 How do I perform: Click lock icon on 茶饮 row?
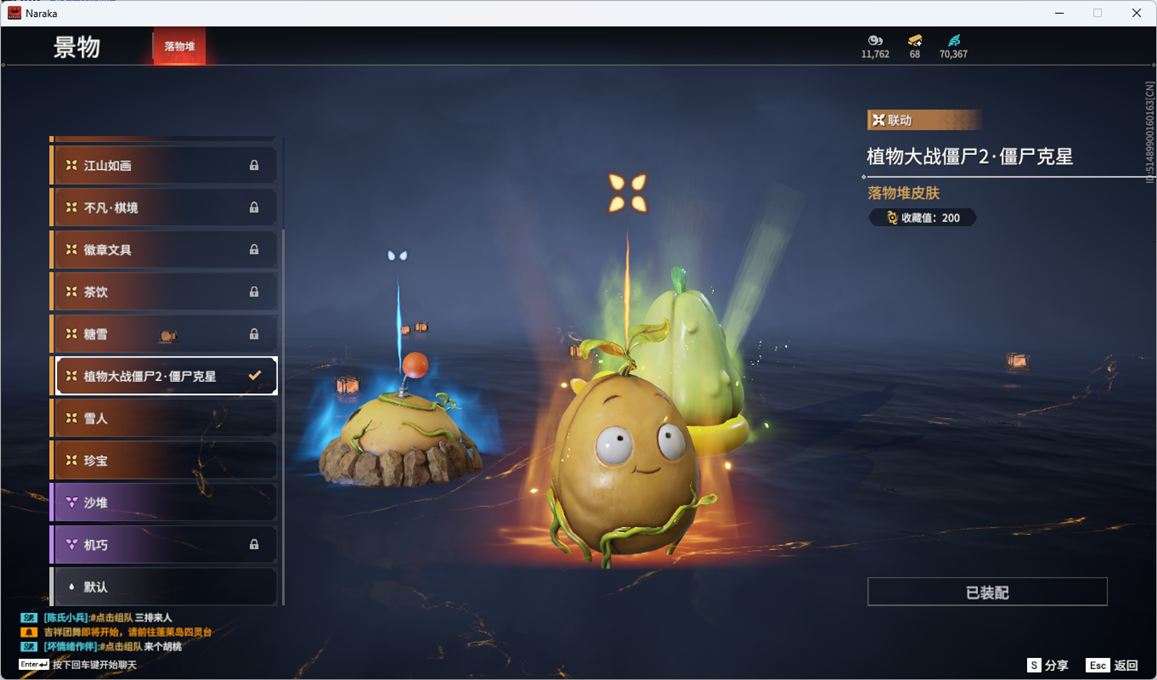[x=254, y=291]
